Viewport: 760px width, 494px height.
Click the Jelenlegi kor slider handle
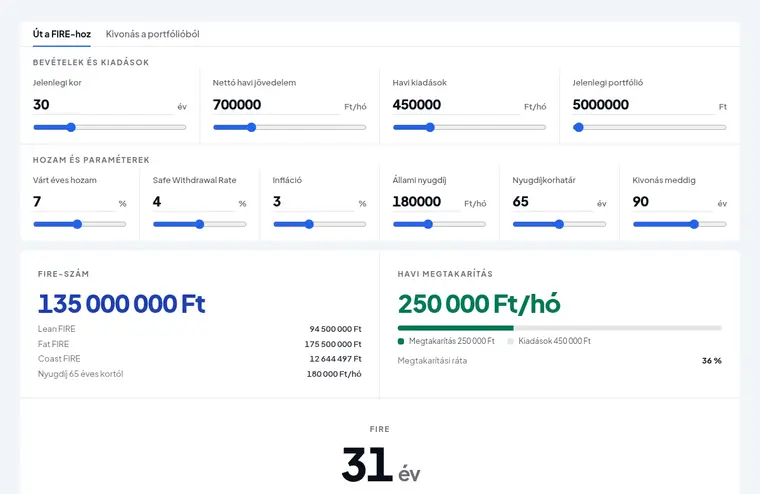tap(71, 127)
